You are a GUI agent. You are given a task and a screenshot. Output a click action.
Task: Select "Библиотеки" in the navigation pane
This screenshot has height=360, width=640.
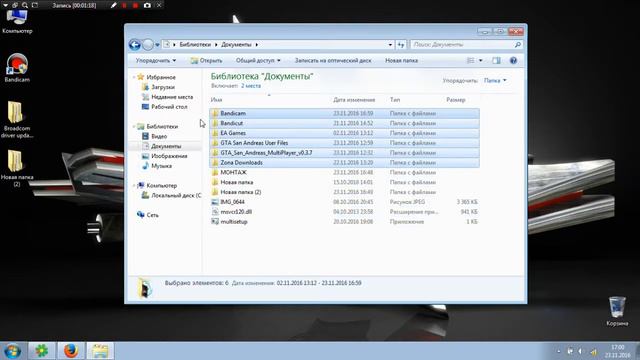162,127
